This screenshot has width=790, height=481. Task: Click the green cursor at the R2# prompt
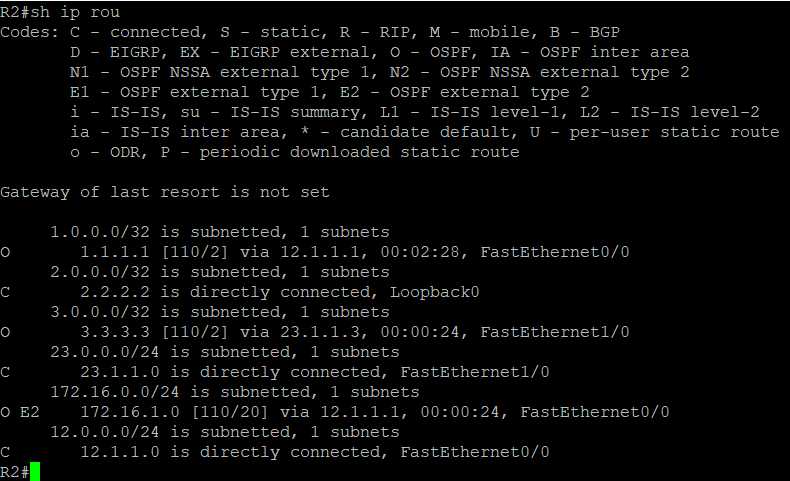click(35, 472)
